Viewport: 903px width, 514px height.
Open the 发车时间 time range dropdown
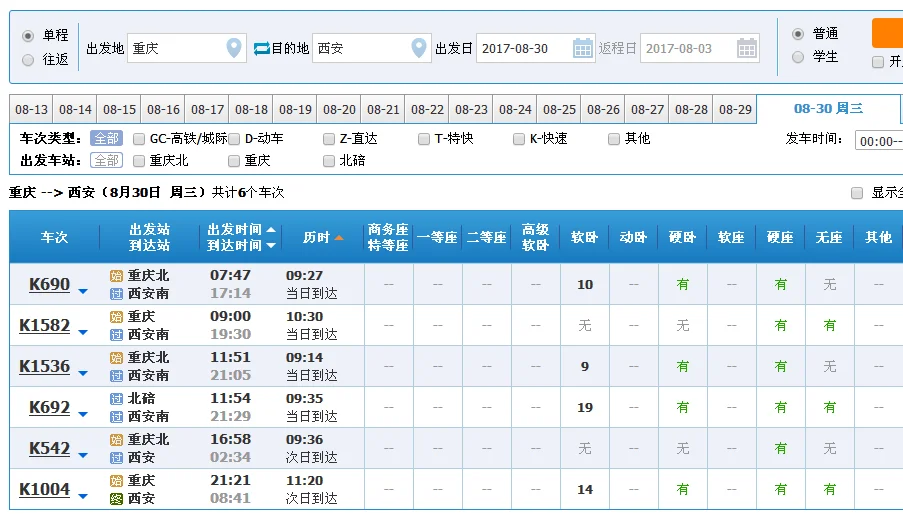click(x=879, y=141)
